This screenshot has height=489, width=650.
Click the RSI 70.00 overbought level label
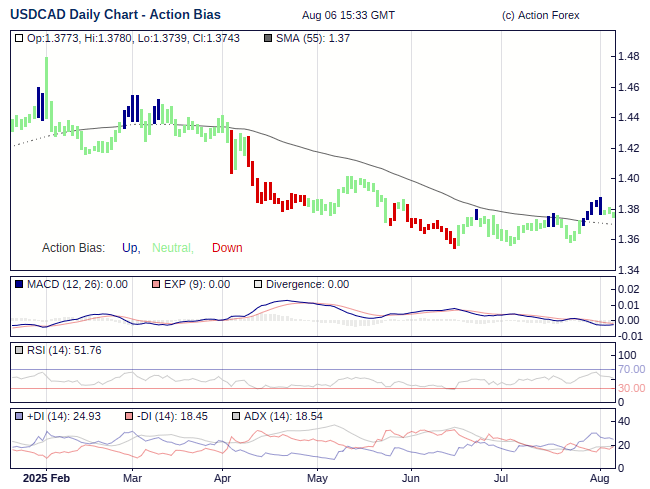coord(631,369)
